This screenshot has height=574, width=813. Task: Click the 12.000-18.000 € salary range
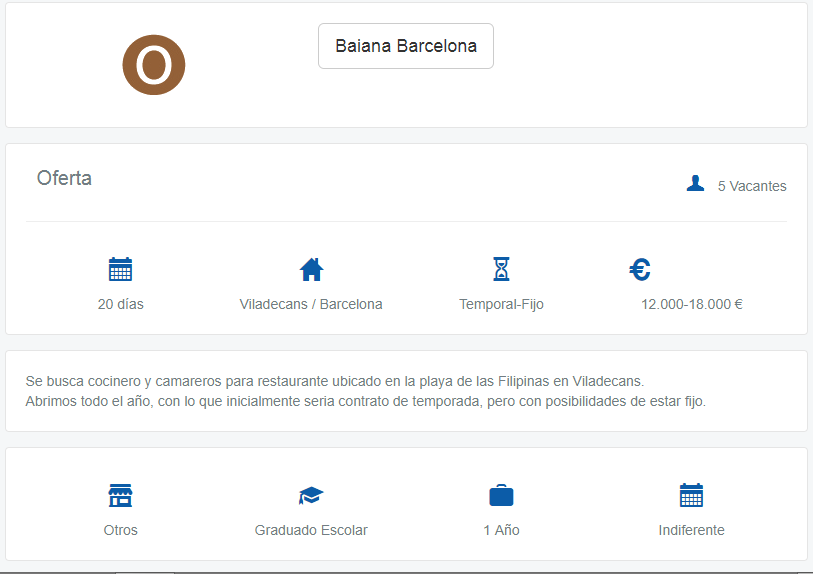tap(691, 304)
